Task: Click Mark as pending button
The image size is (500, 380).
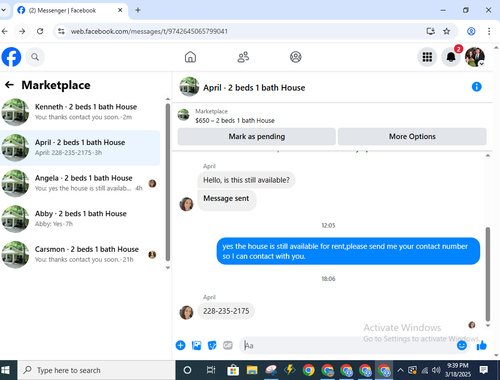Action: click(x=256, y=137)
